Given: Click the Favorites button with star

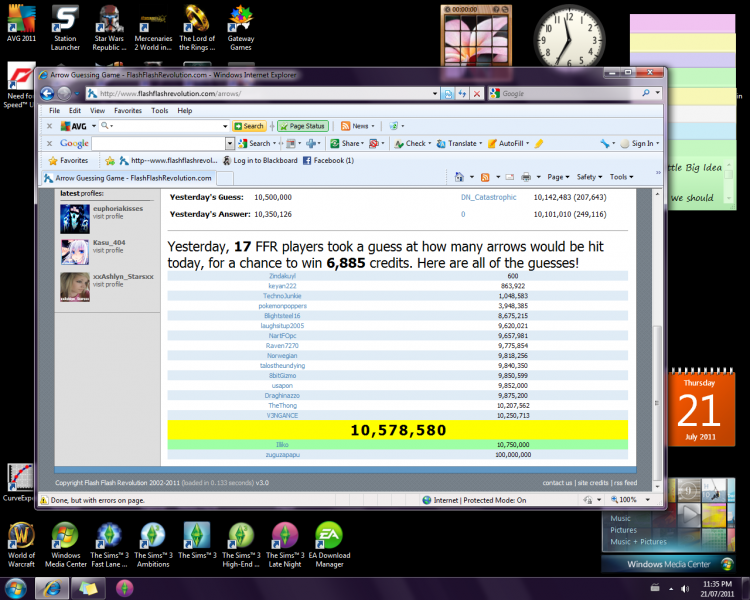Looking at the screenshot, I should [68, 161].
